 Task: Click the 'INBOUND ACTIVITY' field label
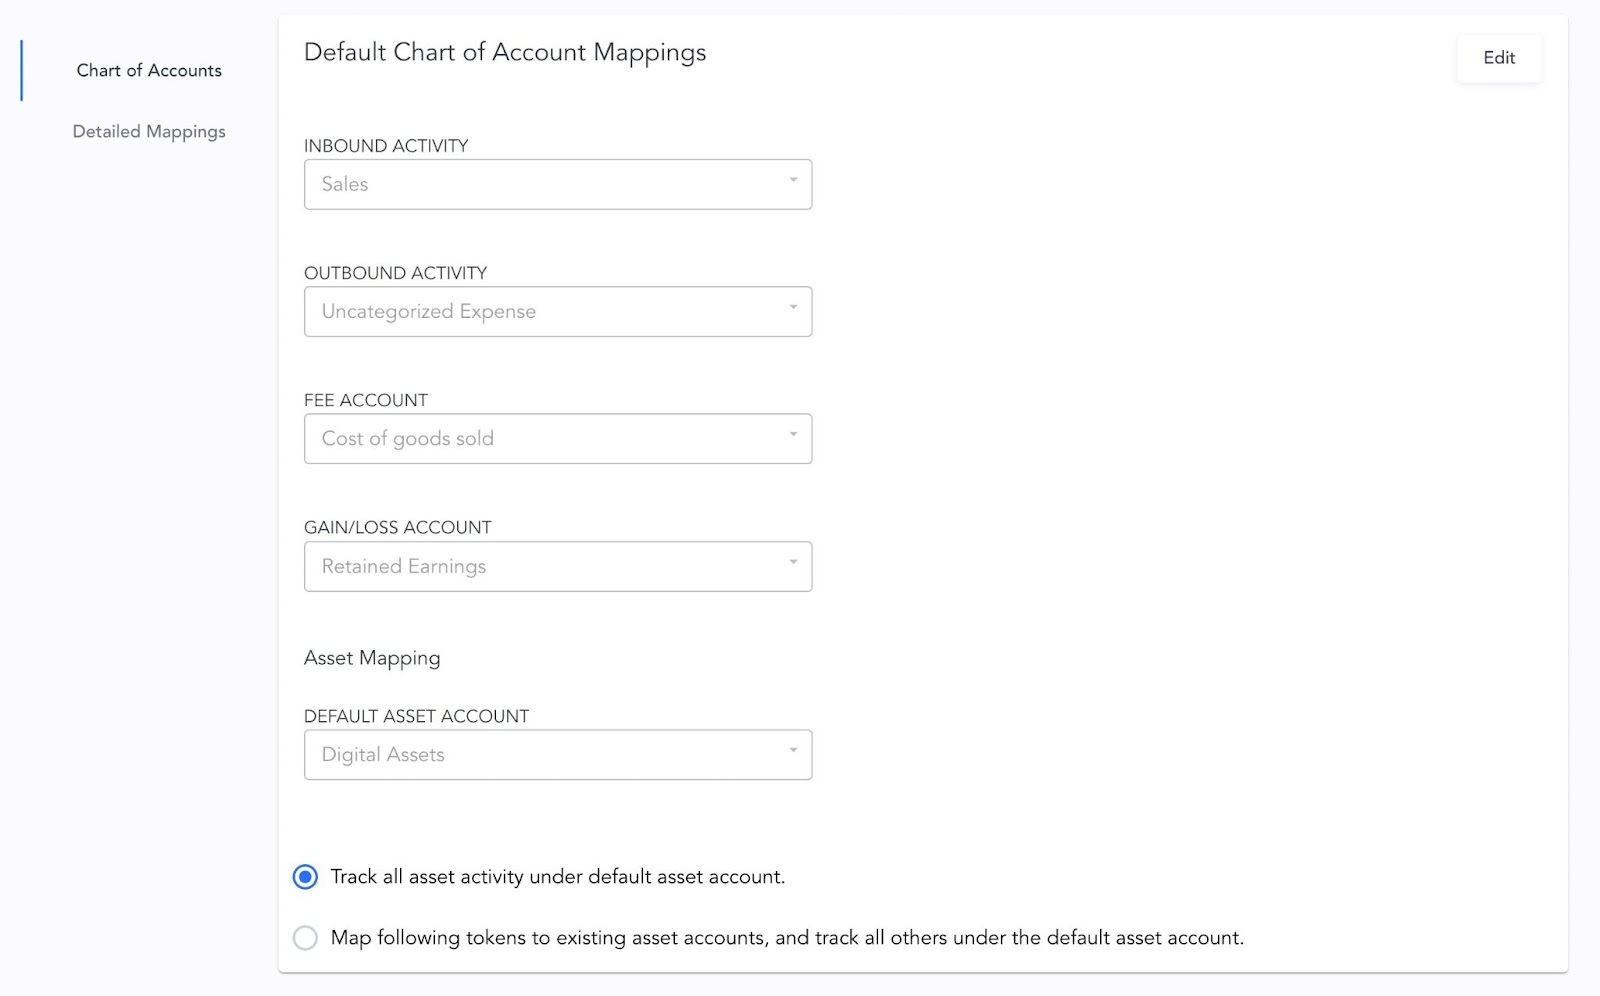pos(386,146)
